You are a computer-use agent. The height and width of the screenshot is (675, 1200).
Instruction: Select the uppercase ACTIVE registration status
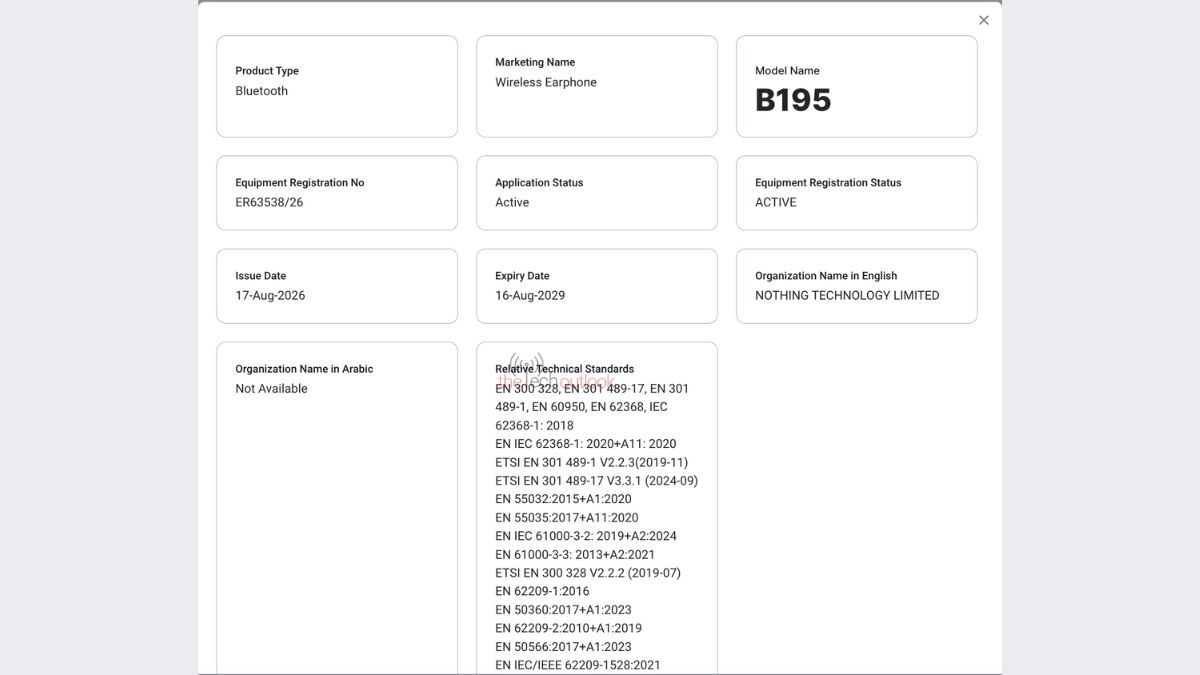tap(776, 202)
